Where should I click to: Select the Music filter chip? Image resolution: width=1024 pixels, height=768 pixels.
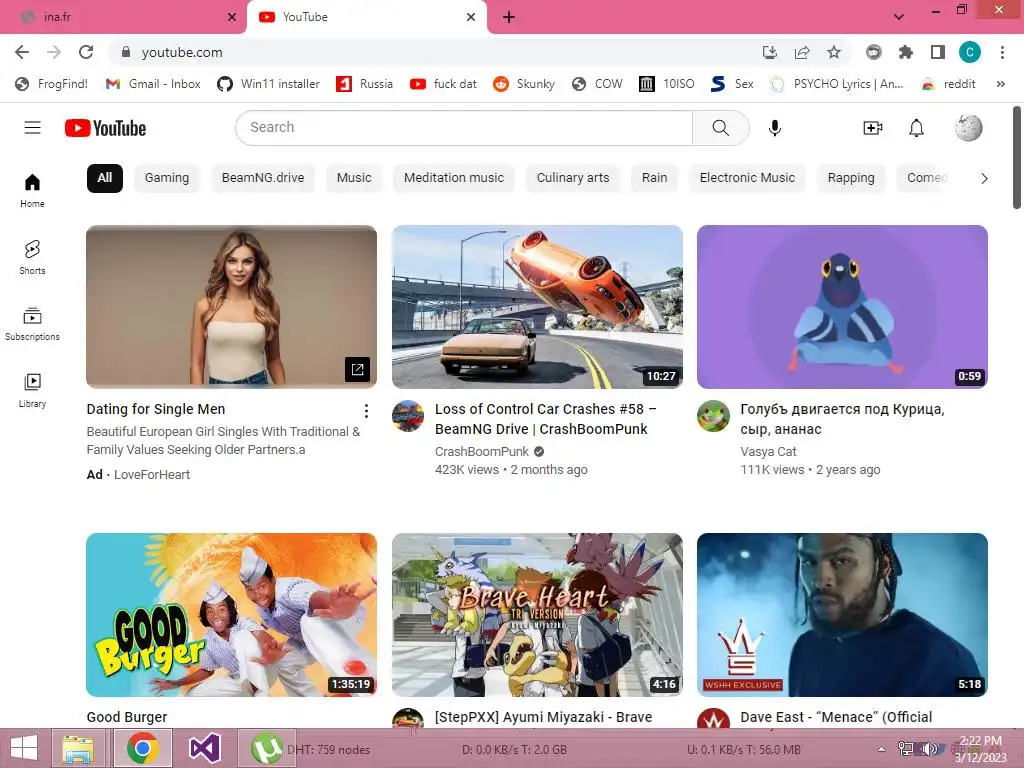[x=354, y=178]
